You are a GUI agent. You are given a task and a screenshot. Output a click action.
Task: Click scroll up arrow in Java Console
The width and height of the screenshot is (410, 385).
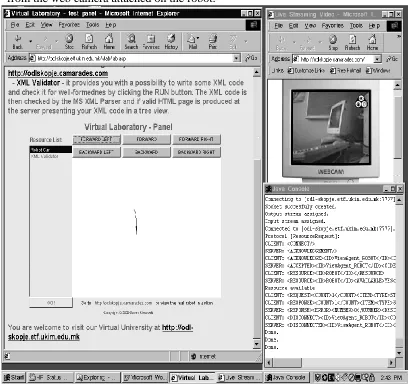(x=400, y=200)
